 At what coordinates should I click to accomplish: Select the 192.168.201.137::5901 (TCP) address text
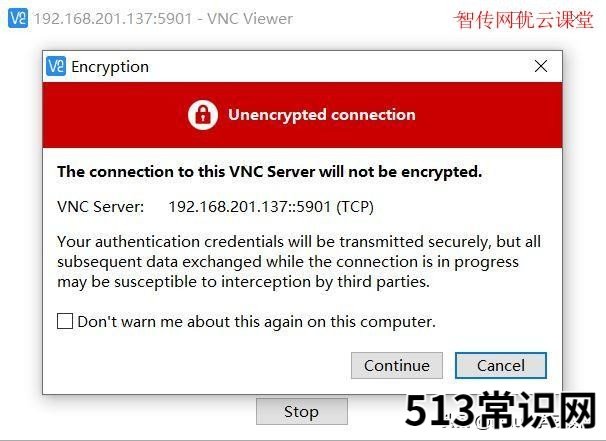[271, 207]
